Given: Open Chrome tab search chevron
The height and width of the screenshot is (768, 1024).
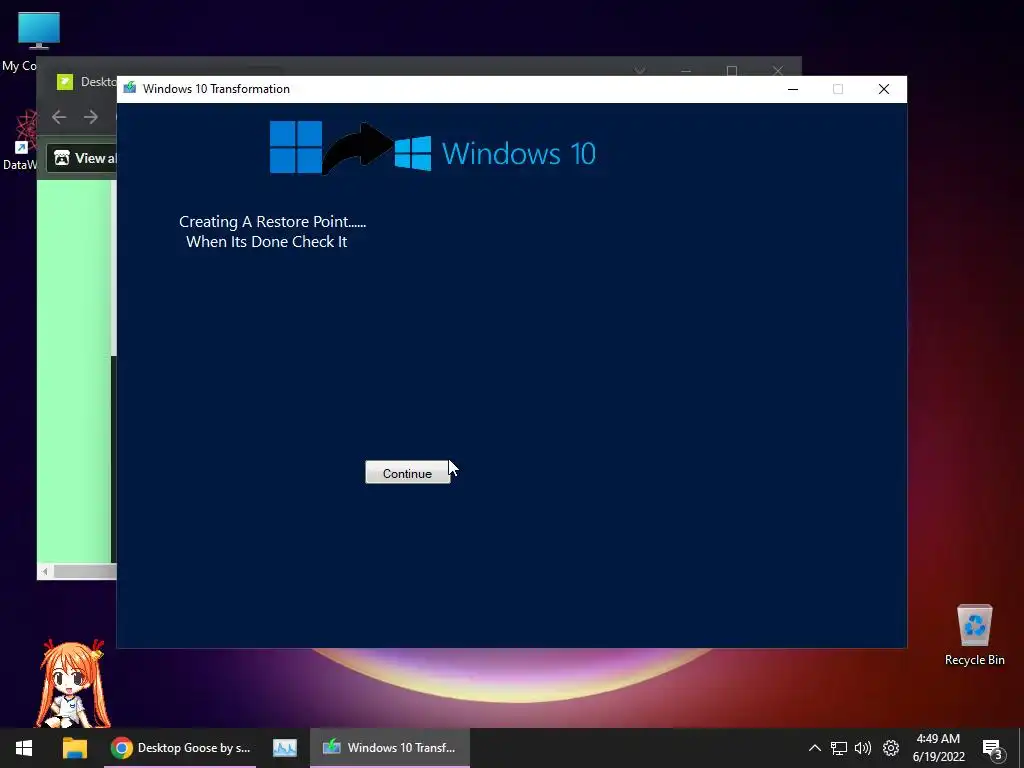Looking at the screenshot, I should (x=640, y=71).
